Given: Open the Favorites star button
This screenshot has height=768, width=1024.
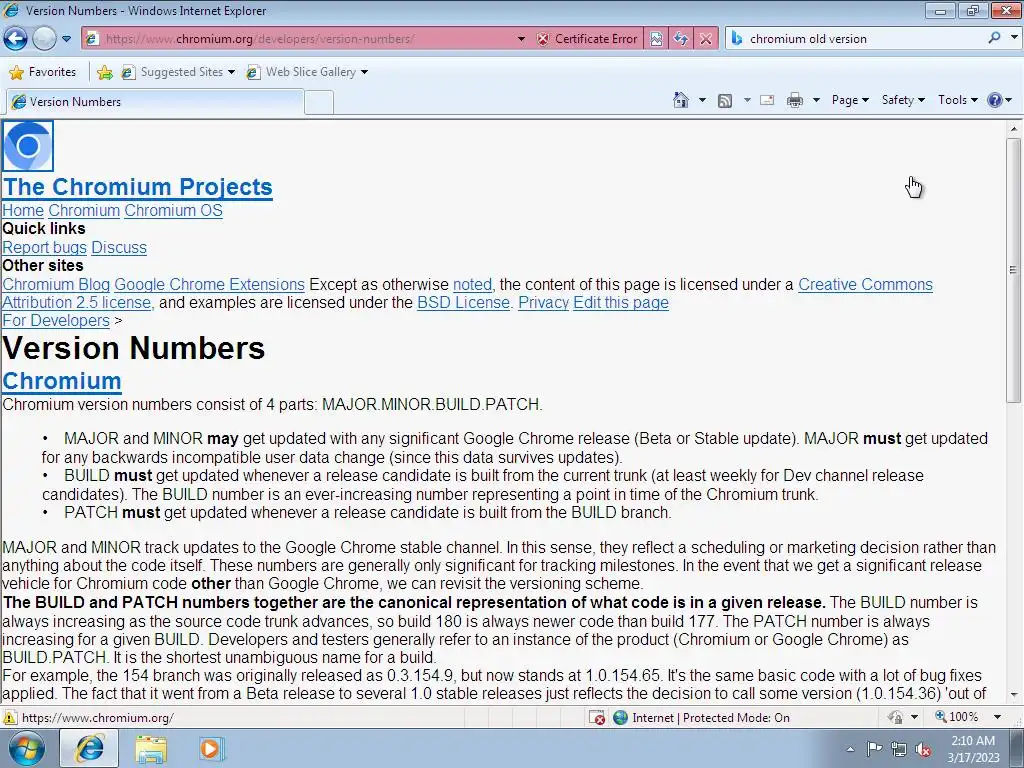Looking at the screenshot, I should [43, 72].
